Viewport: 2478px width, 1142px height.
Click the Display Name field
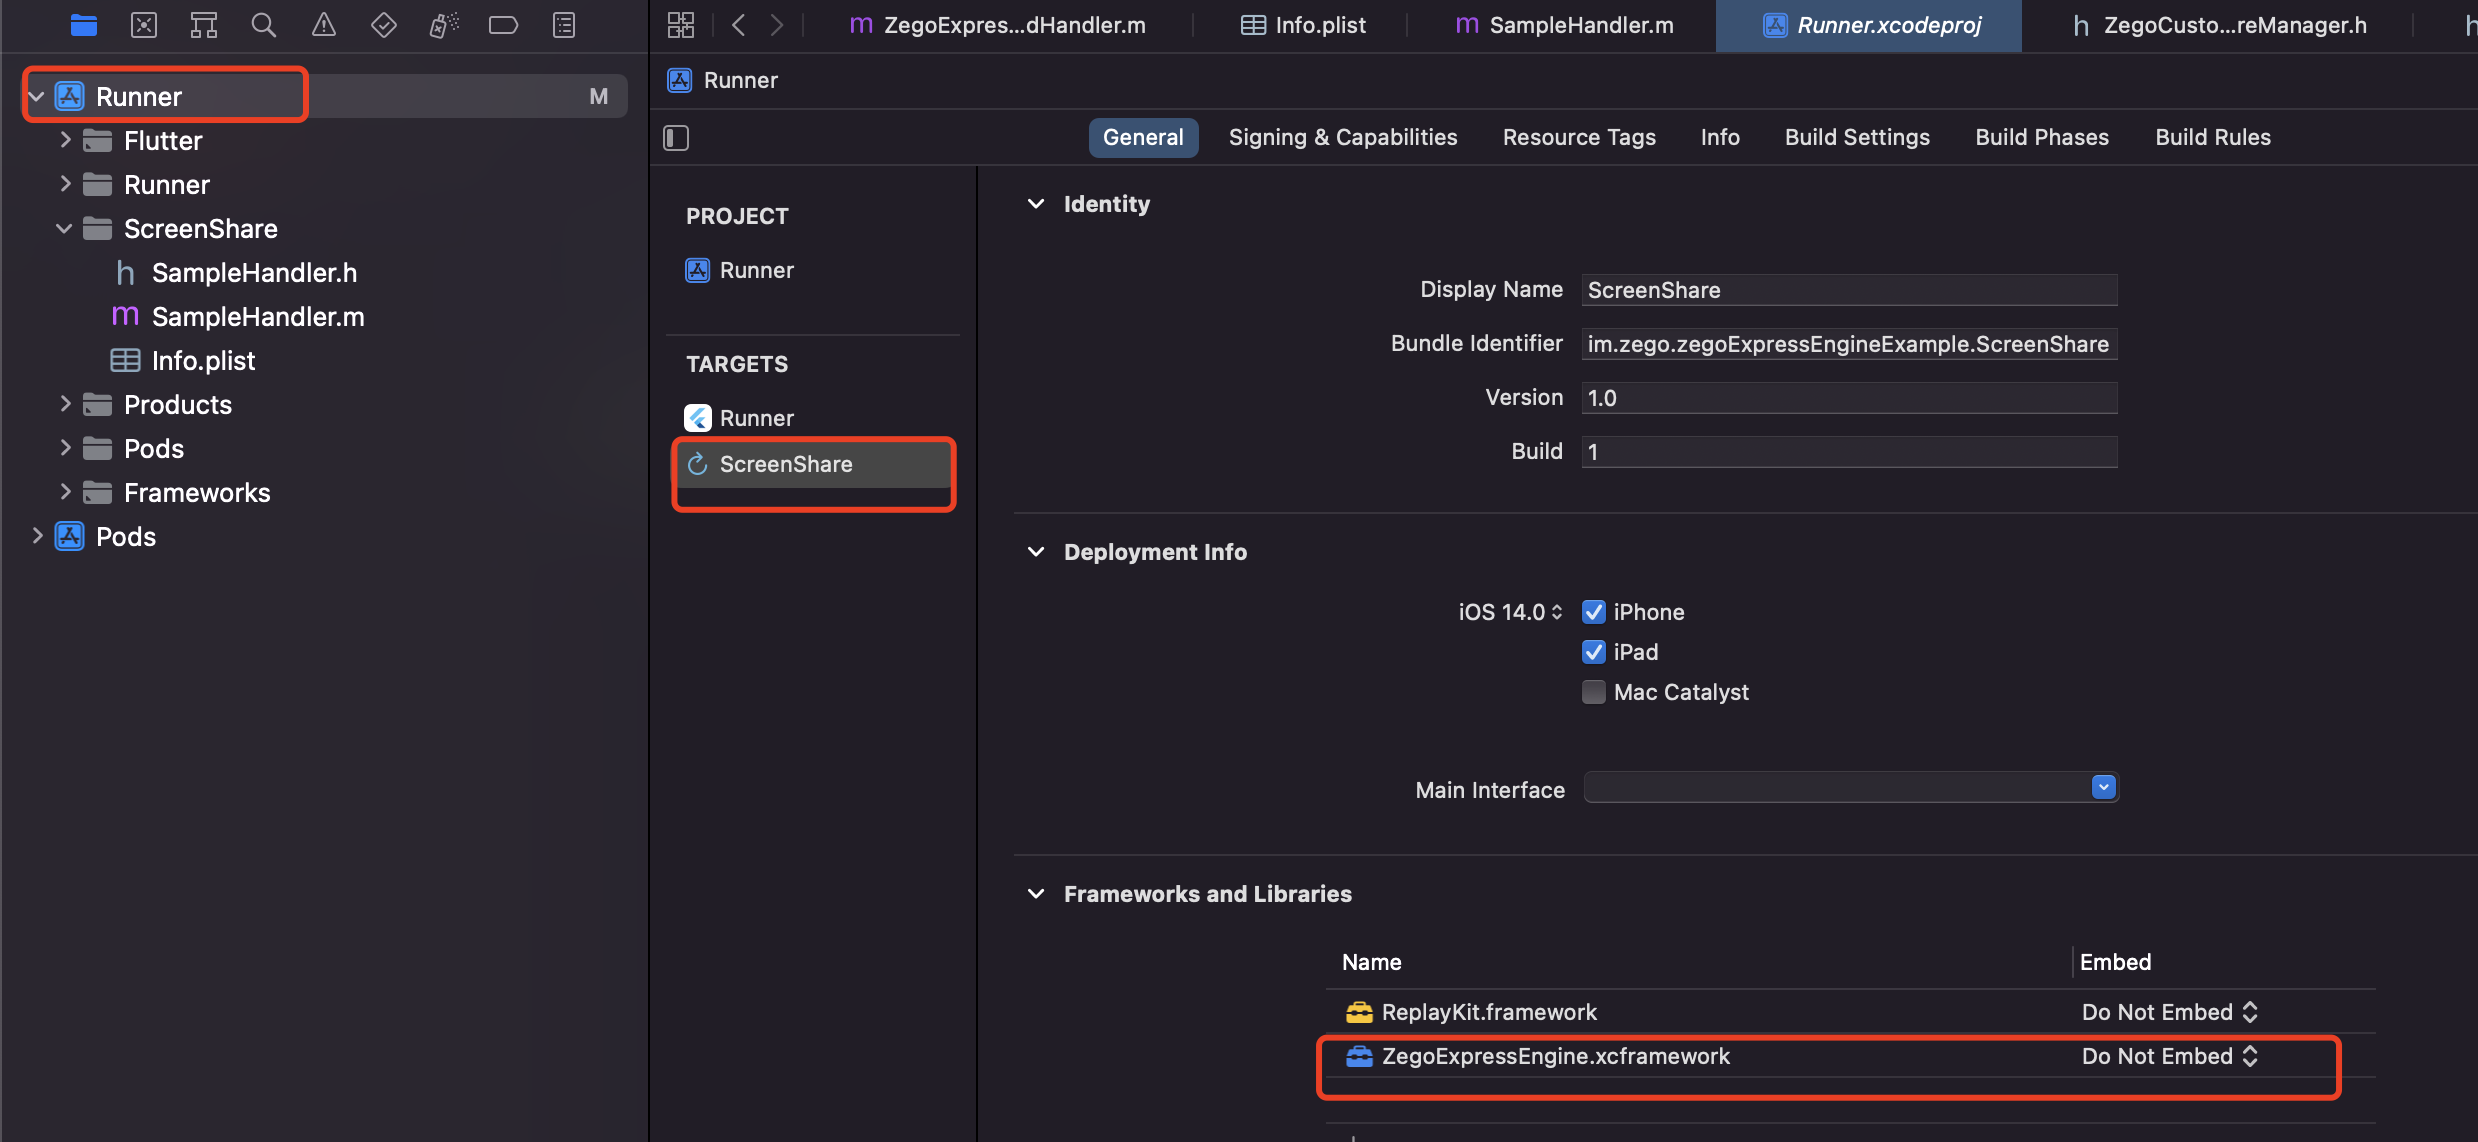[1850, 290]
